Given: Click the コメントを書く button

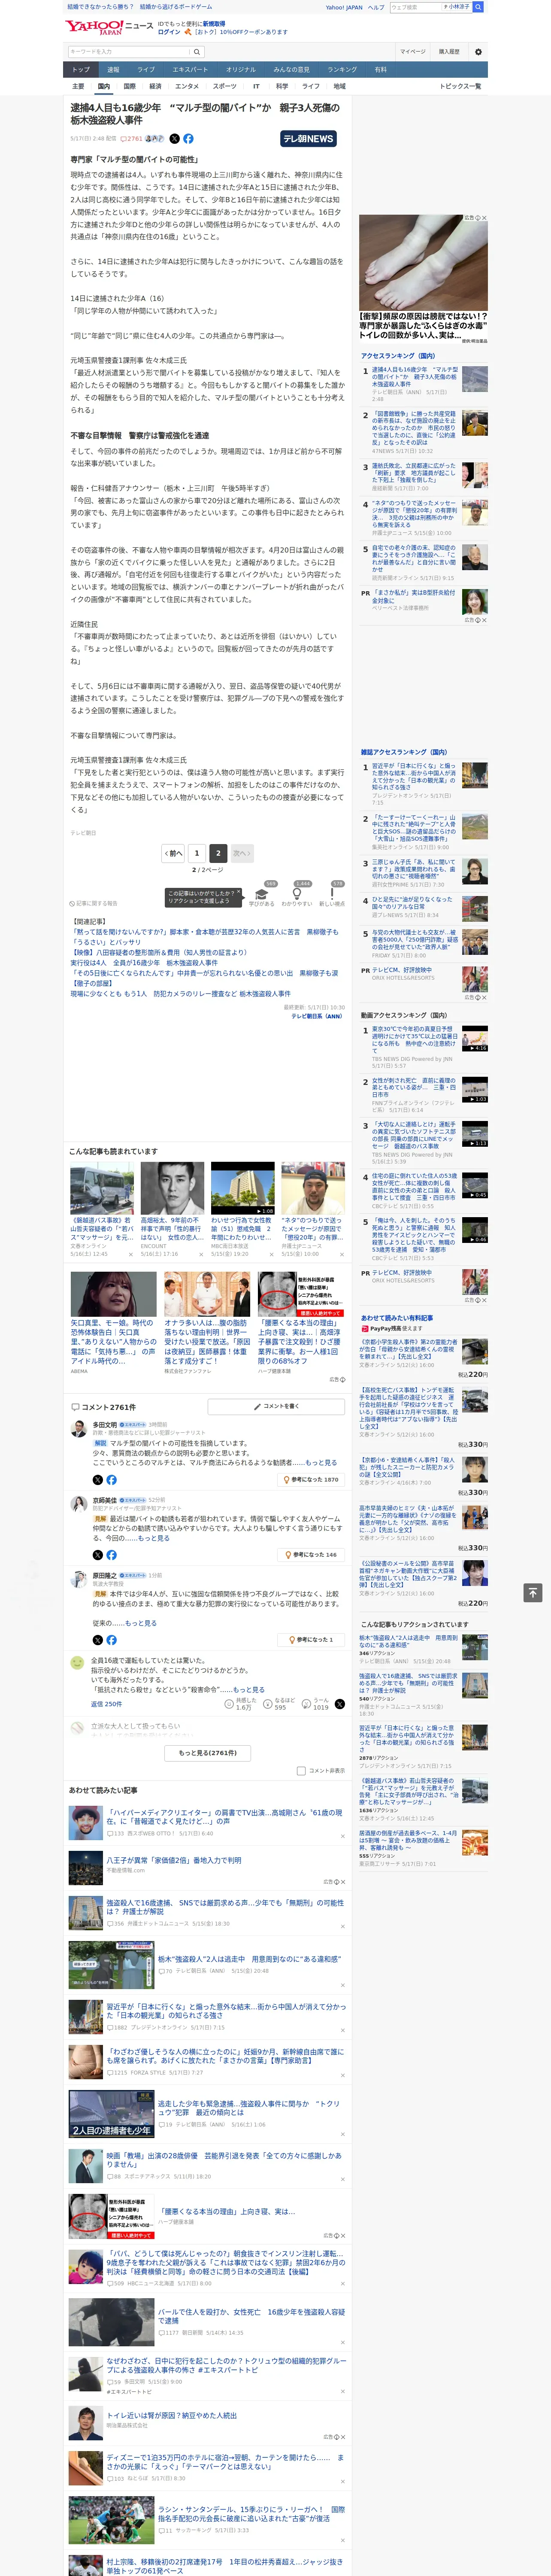Looking at the screenshot, I should tap(276, 1406).
